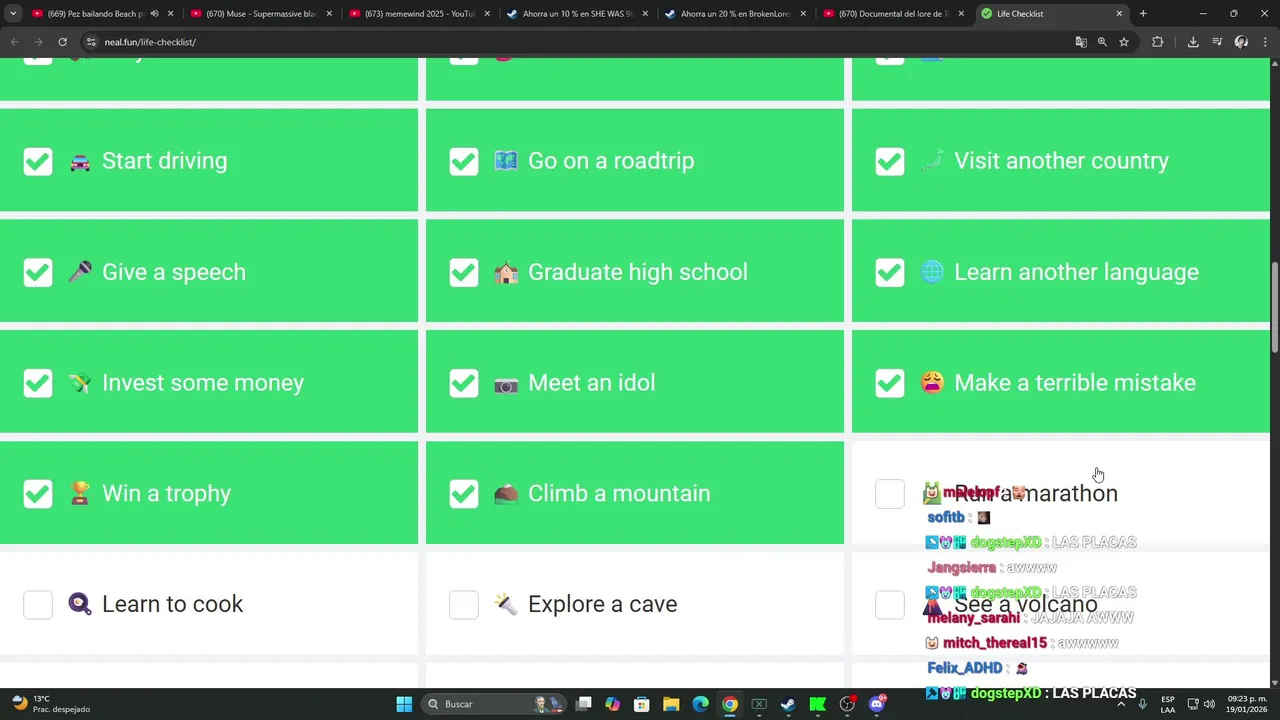Bookmark this page with star icon
The width and height of the screenshot is (1280, 720).
[x=1124, y=42]
